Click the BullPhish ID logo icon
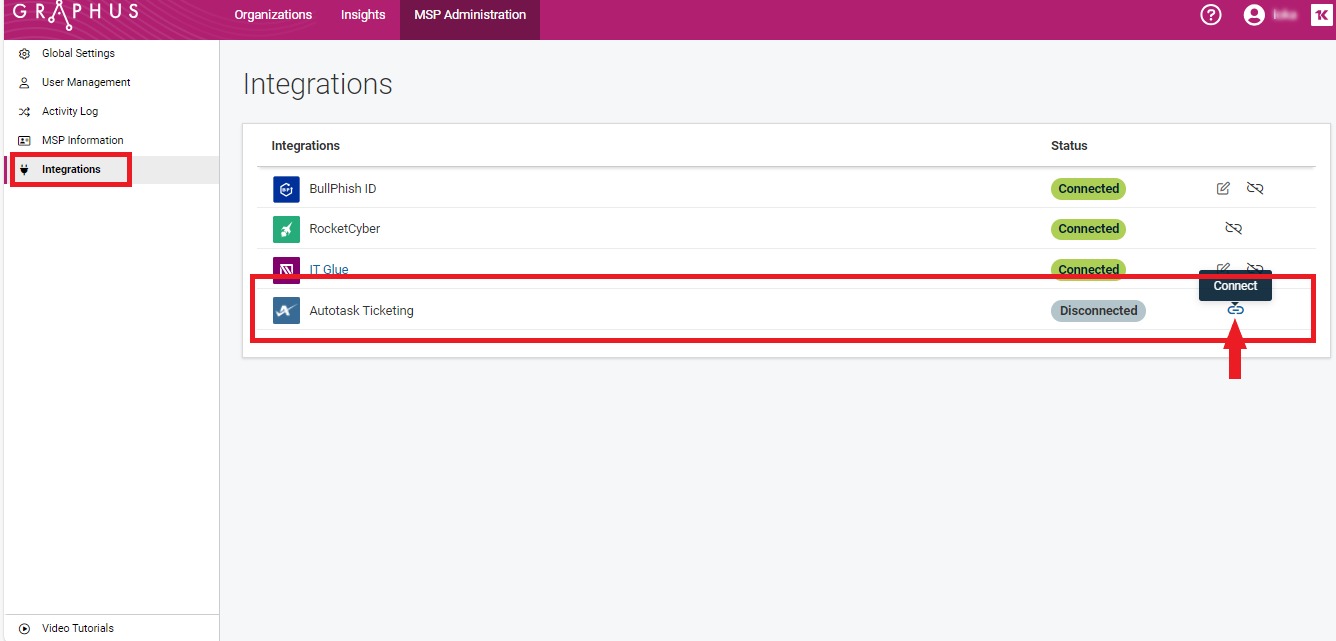 (286, 189)
